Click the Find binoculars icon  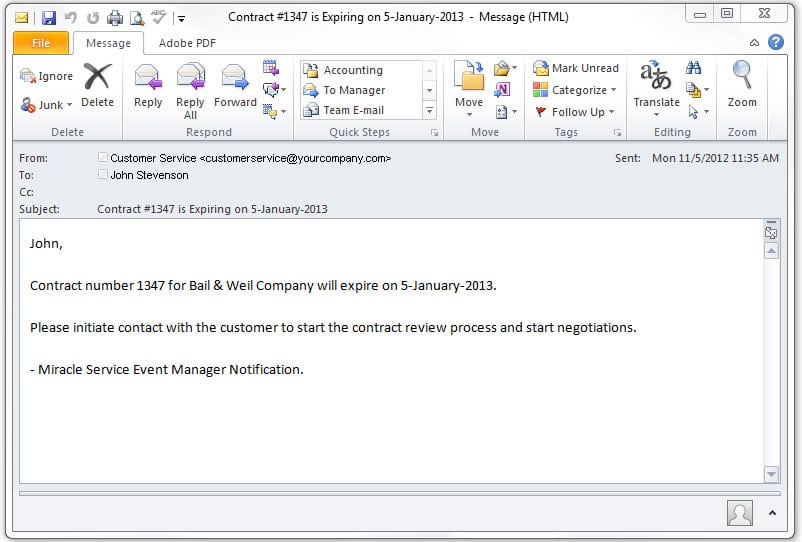[694, 67]
